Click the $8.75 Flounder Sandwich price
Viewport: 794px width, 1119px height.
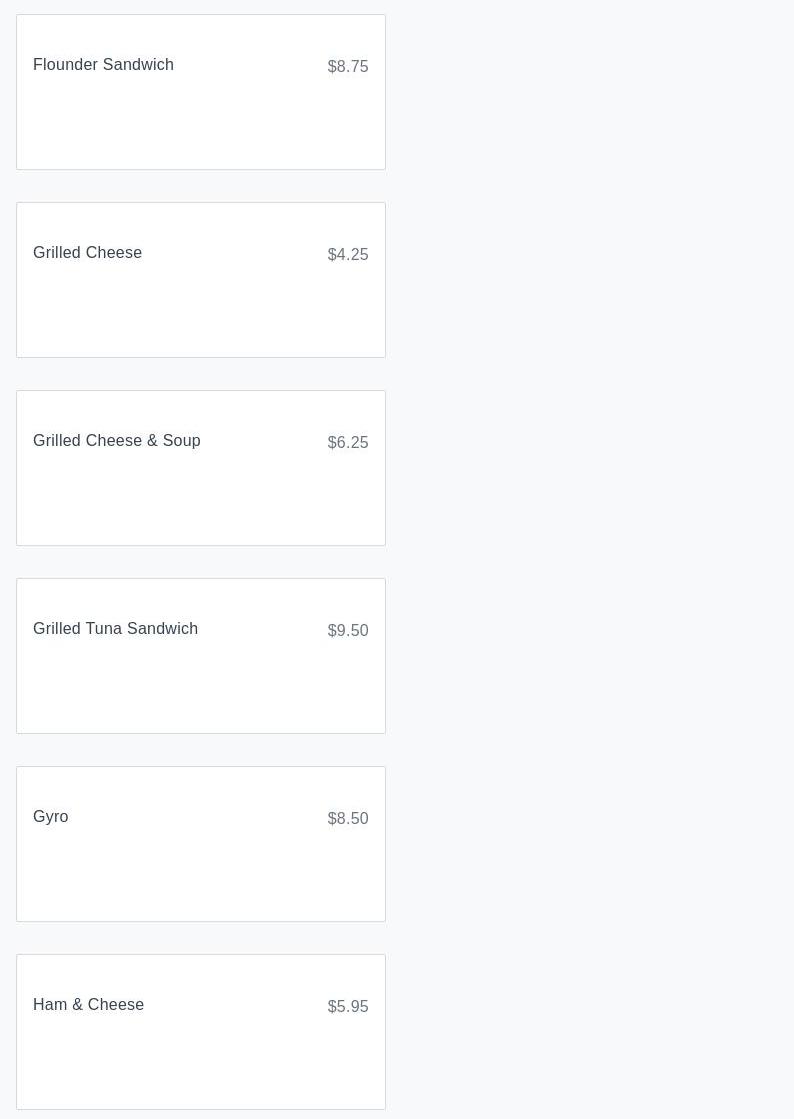[348, 67]
